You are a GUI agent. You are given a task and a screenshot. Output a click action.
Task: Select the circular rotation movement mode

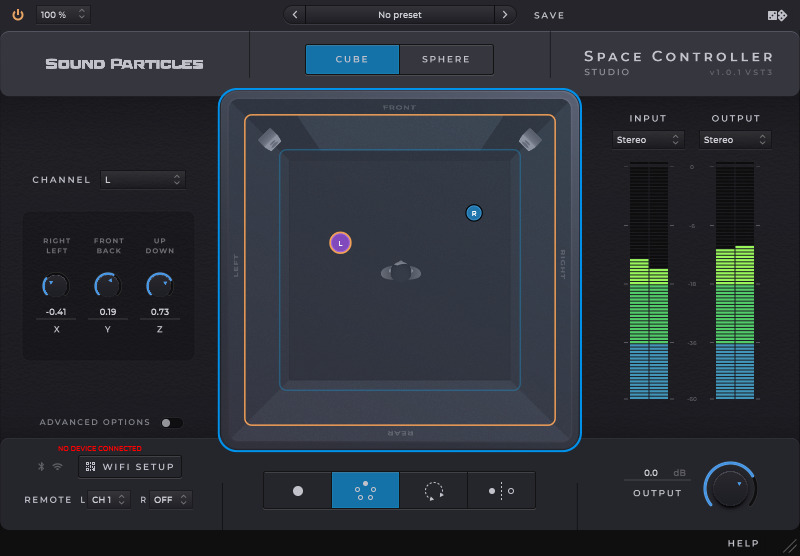click(x=433, y=490)
